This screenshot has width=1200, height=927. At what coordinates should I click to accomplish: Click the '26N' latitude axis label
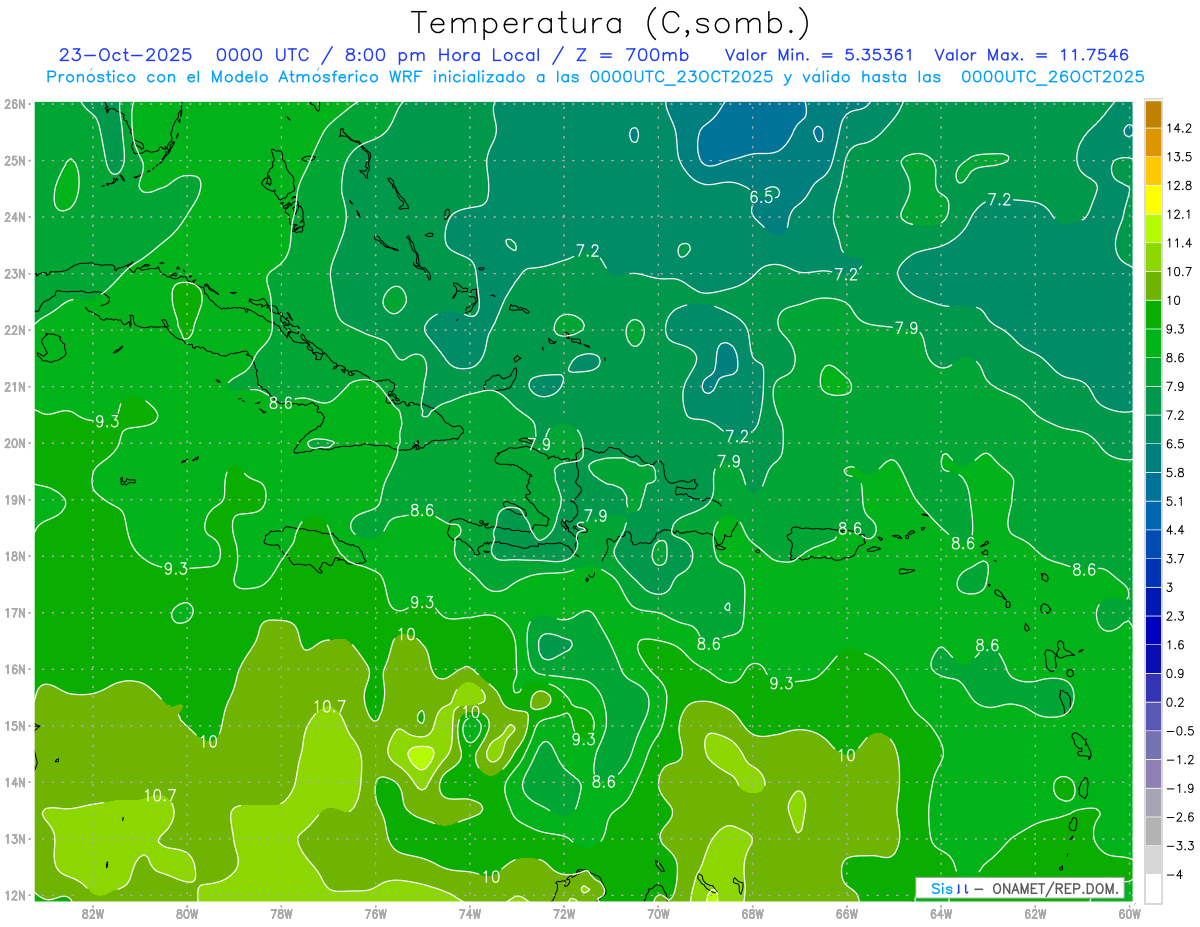(x=15, y=103)
